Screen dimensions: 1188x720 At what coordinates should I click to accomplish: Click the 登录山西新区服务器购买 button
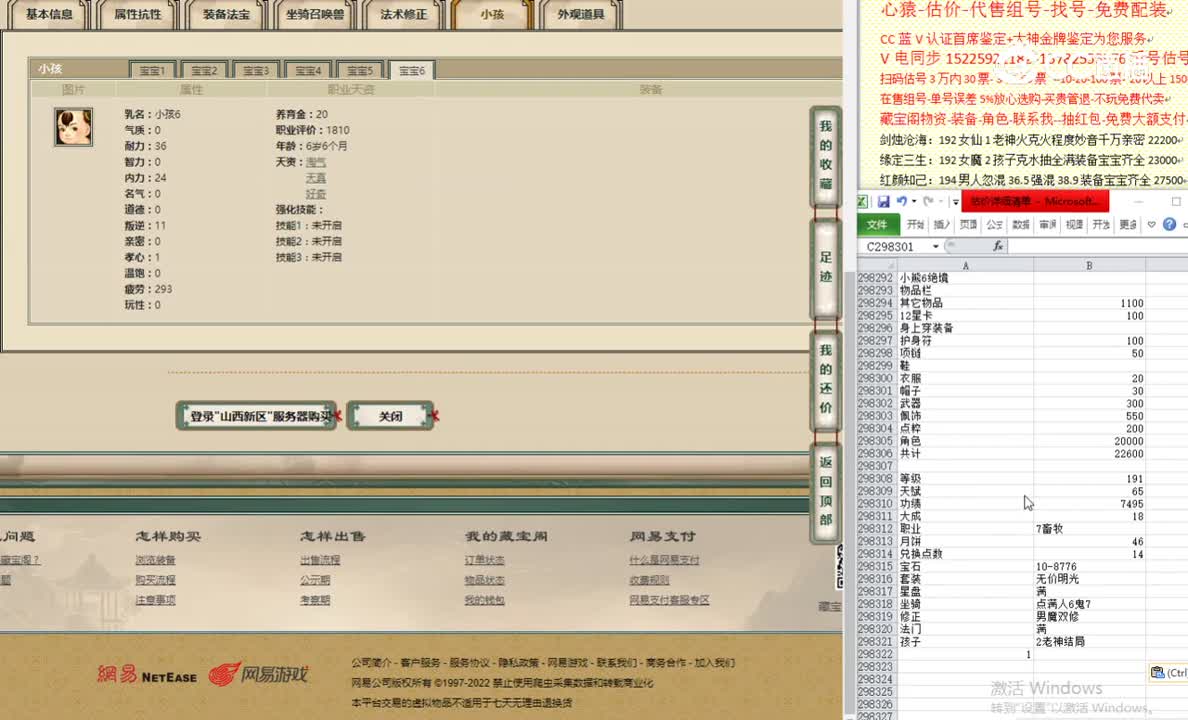click(256, 416)
